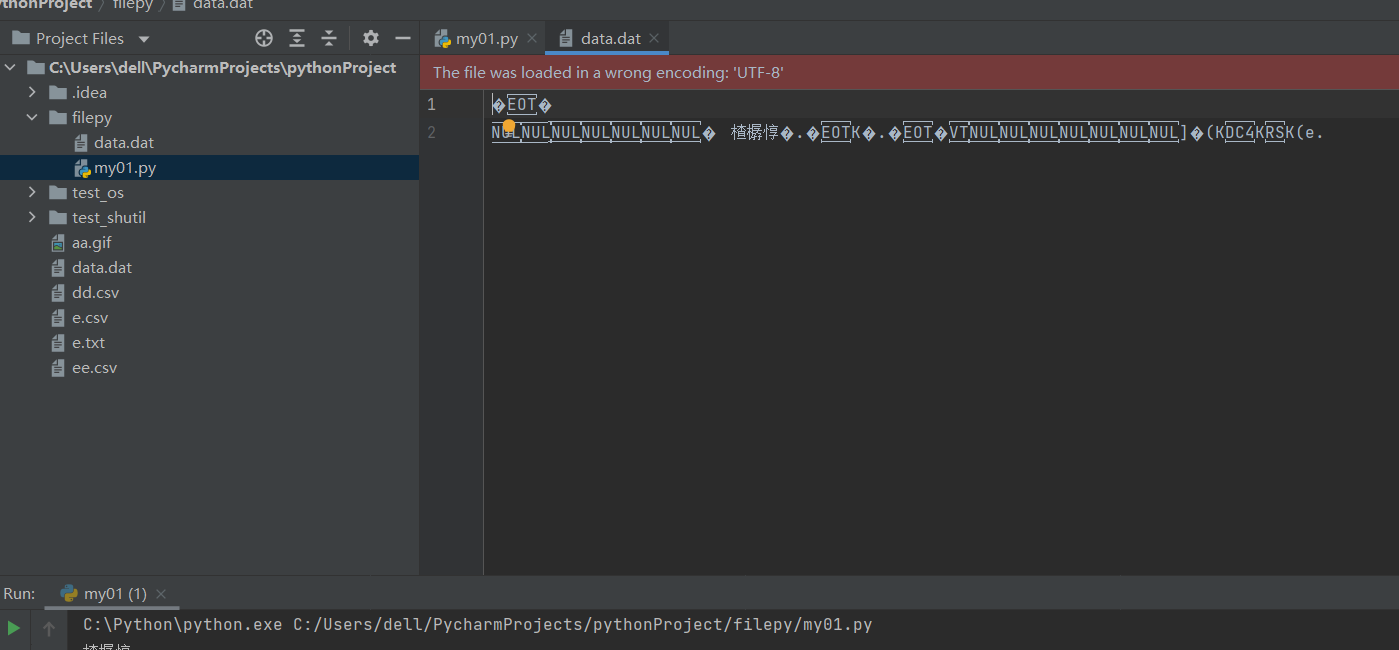1399x650 pixels.
Task: Click the filepy breadcrumb
Action: pos(132,5)
